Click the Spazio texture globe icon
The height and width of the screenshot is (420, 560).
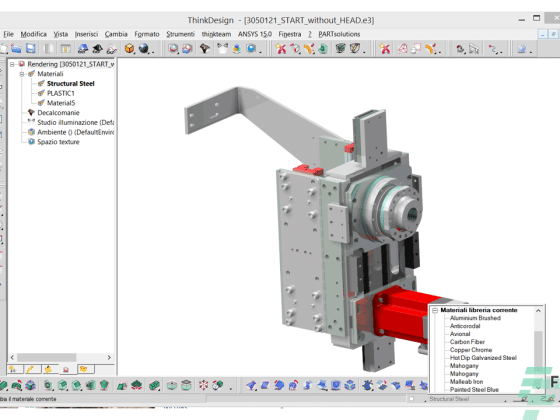(x=31, y=142)
